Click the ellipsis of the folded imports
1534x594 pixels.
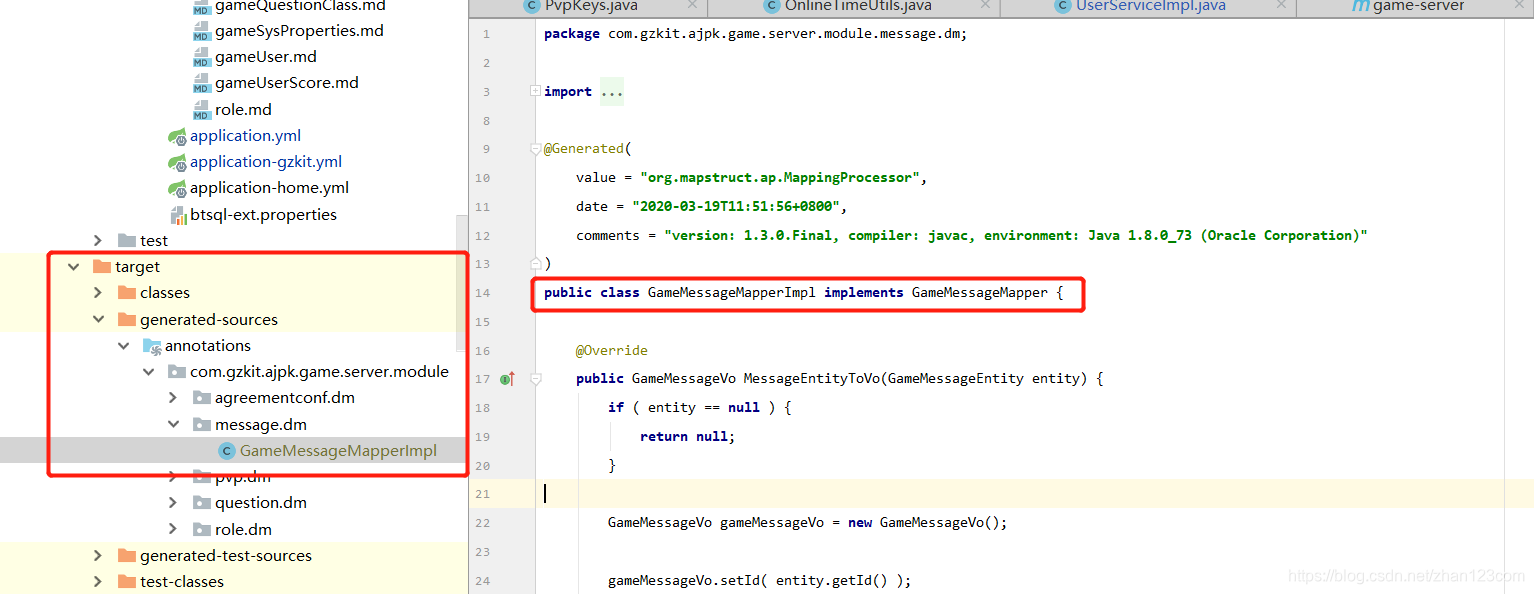(612, 92)
